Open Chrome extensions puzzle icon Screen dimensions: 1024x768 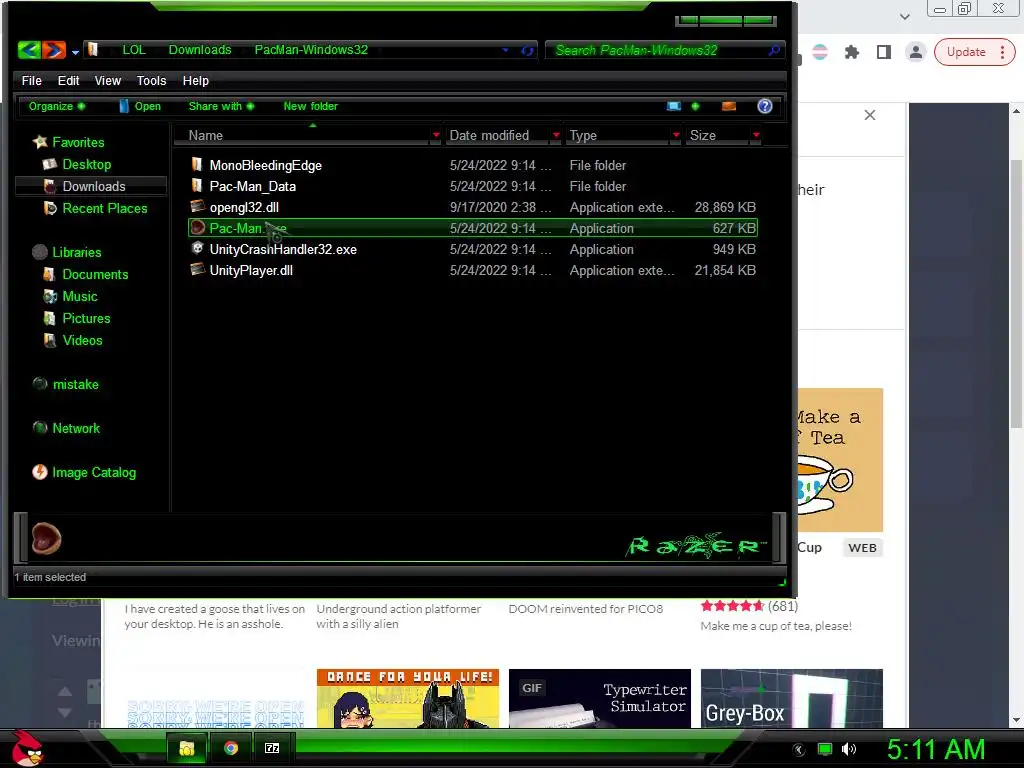[x=852, y=52]
